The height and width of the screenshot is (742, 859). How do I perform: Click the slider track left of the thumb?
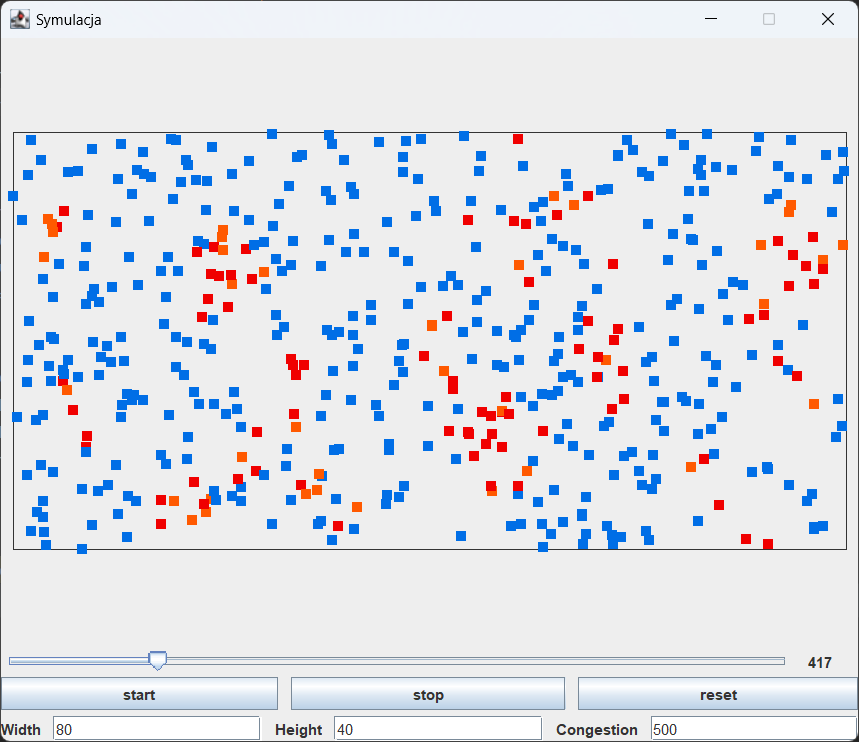pyautogui.click(x=80, y=660)
